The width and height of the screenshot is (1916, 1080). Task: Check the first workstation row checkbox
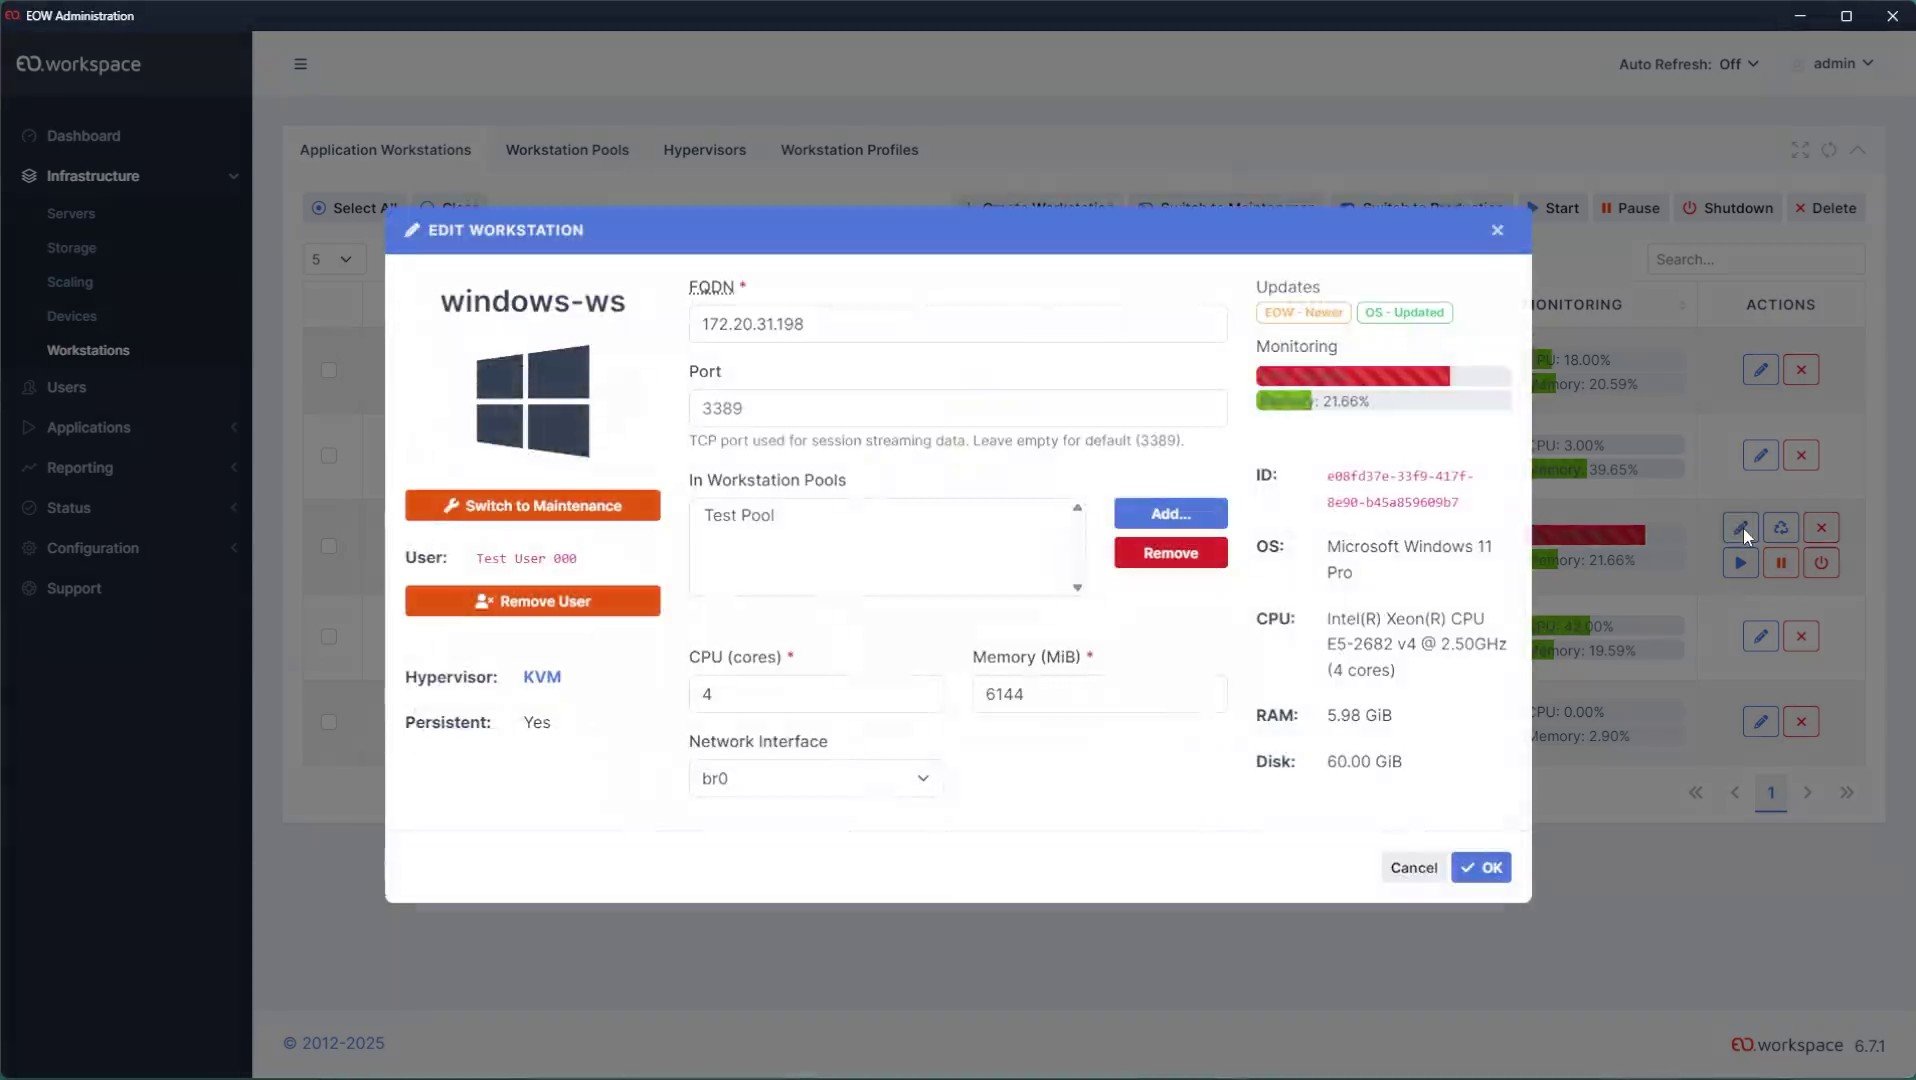328,370
